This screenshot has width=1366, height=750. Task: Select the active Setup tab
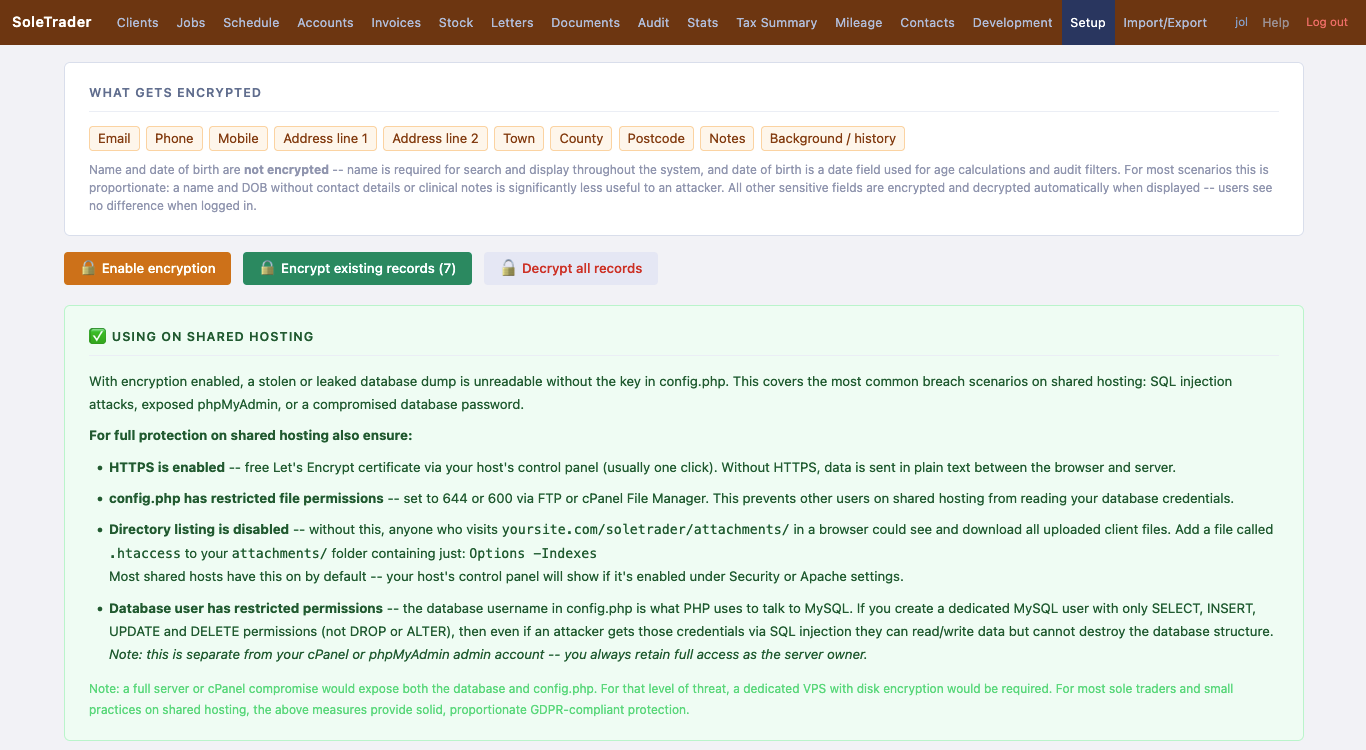click(1088, 22)
